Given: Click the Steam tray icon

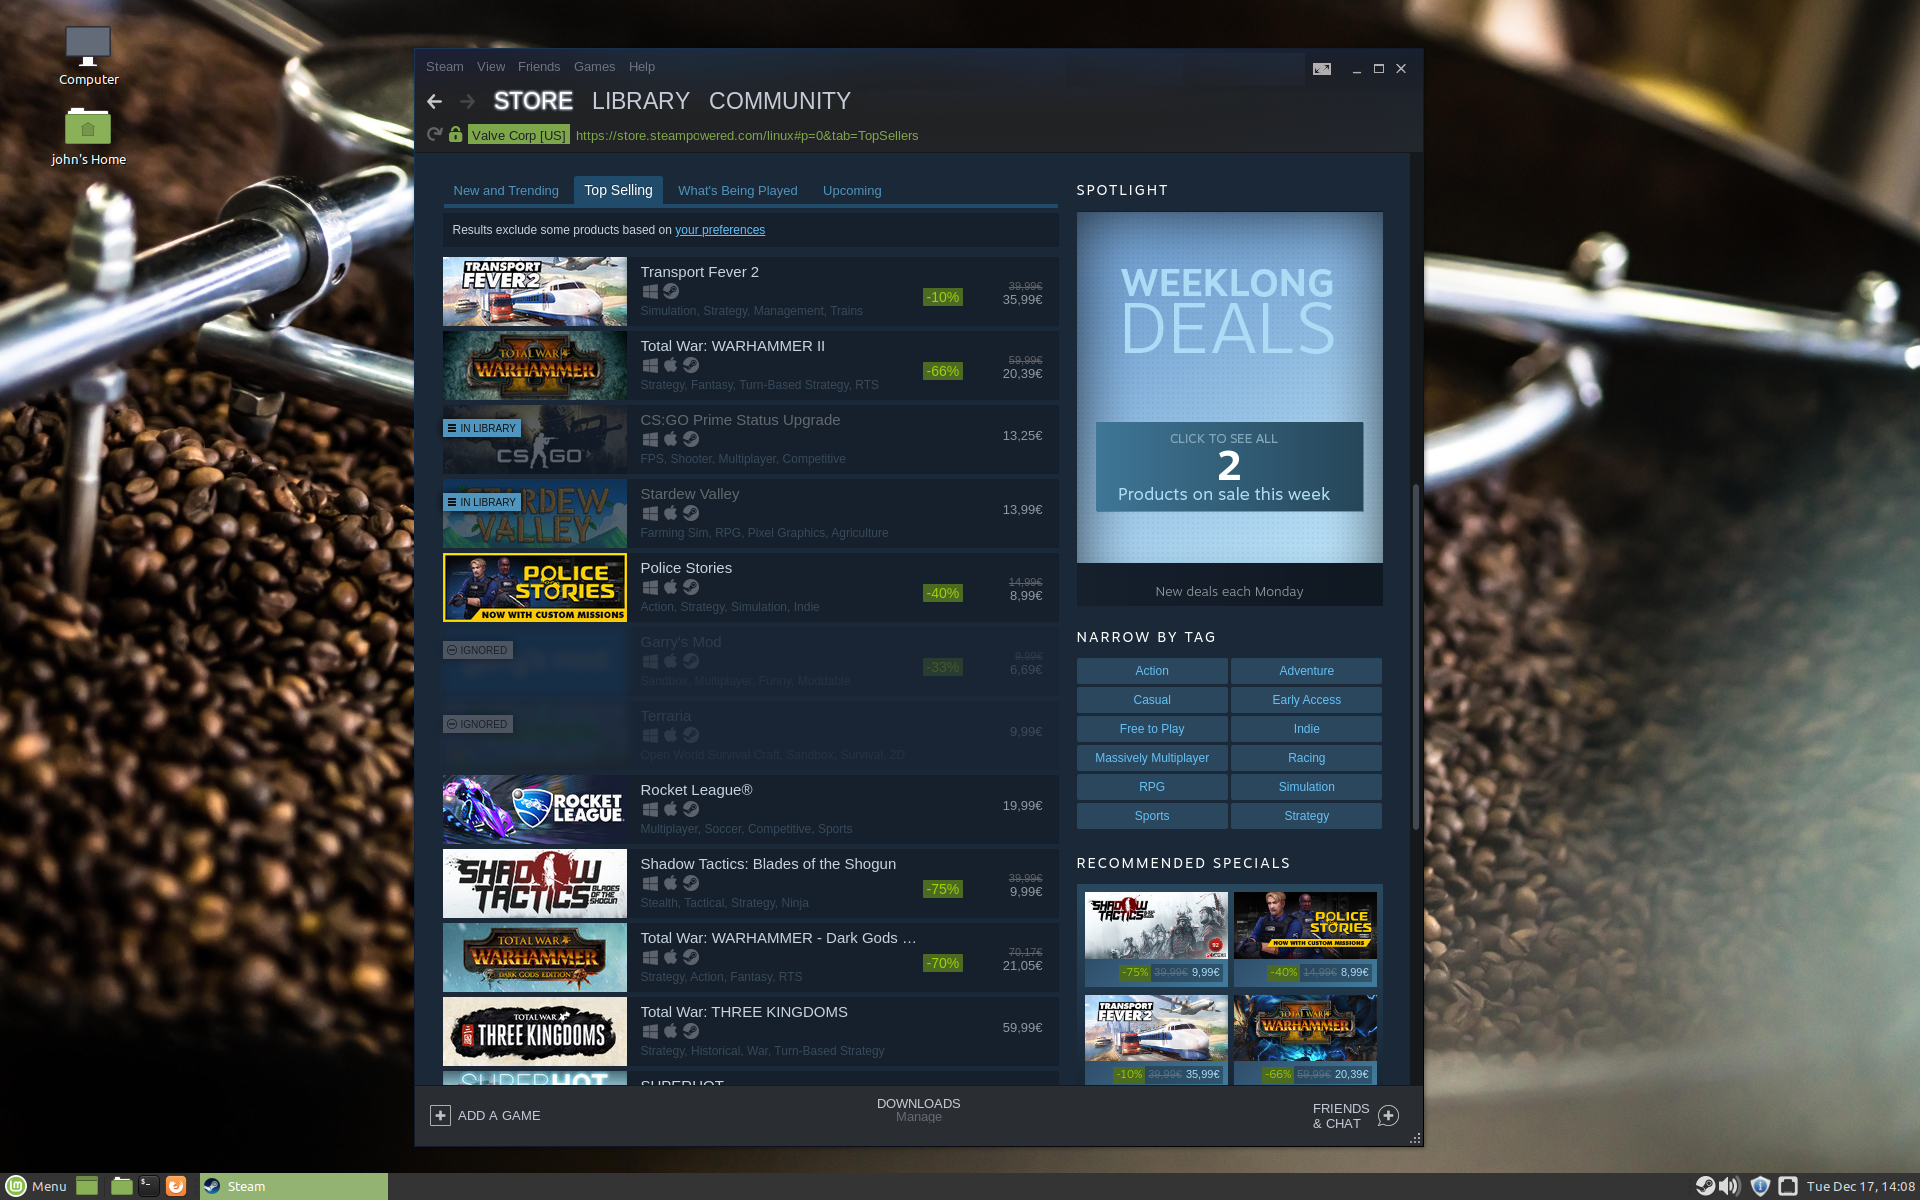Looking at the screenshot, I should click(1705, 1186).
